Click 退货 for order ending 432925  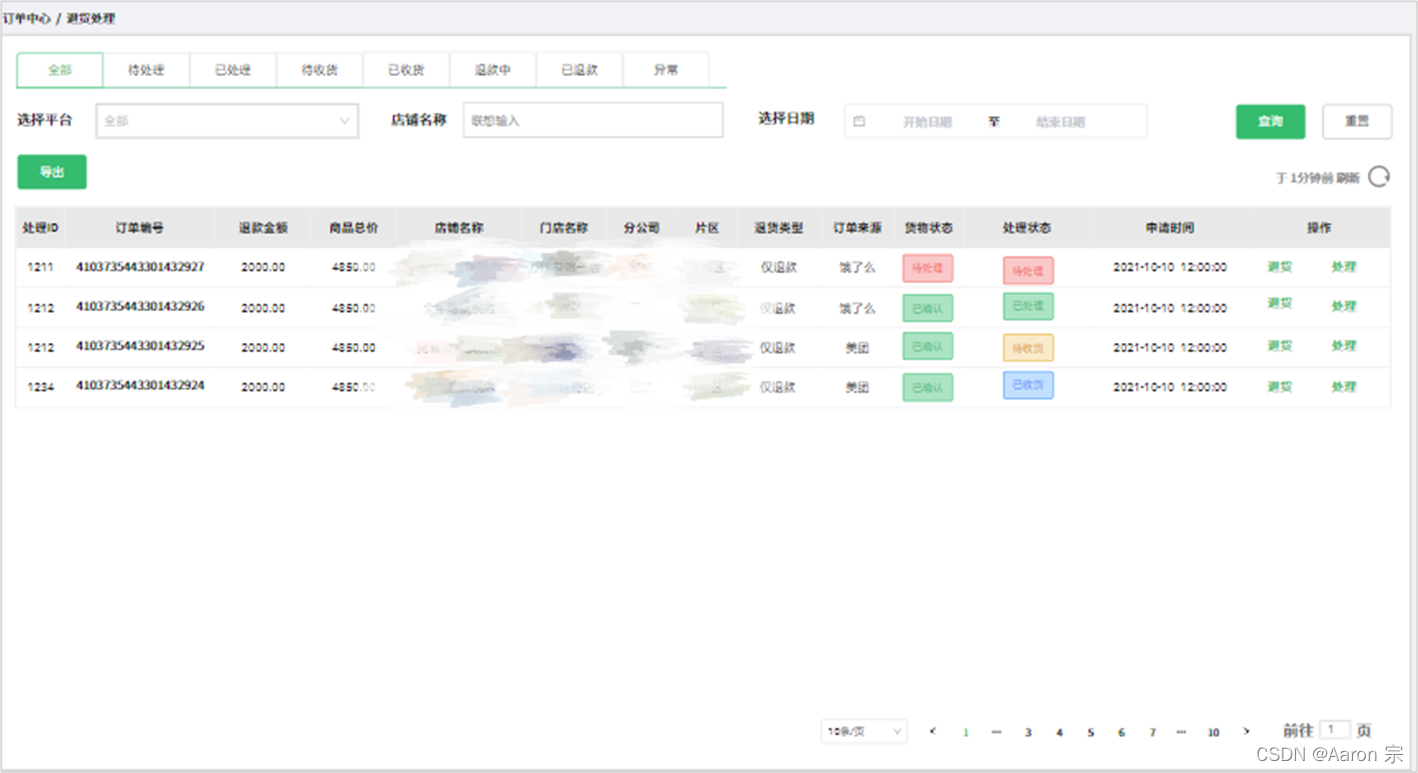(1280, 346)
